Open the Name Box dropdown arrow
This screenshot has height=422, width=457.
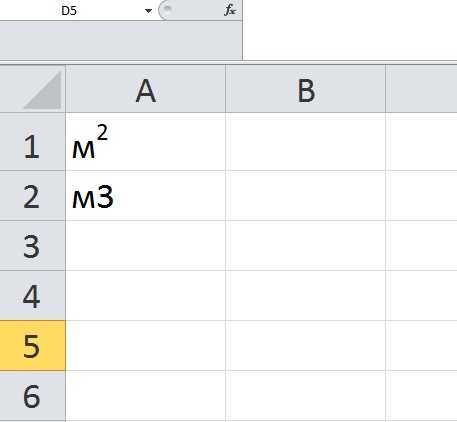[148, 11]
